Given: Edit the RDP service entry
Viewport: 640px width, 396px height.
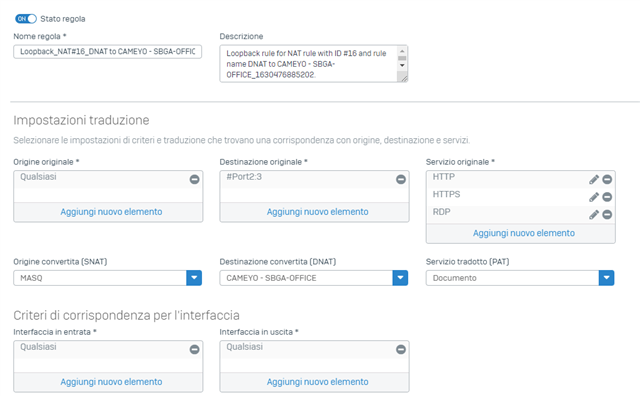Looking at the screenshot, I should 594,214.
